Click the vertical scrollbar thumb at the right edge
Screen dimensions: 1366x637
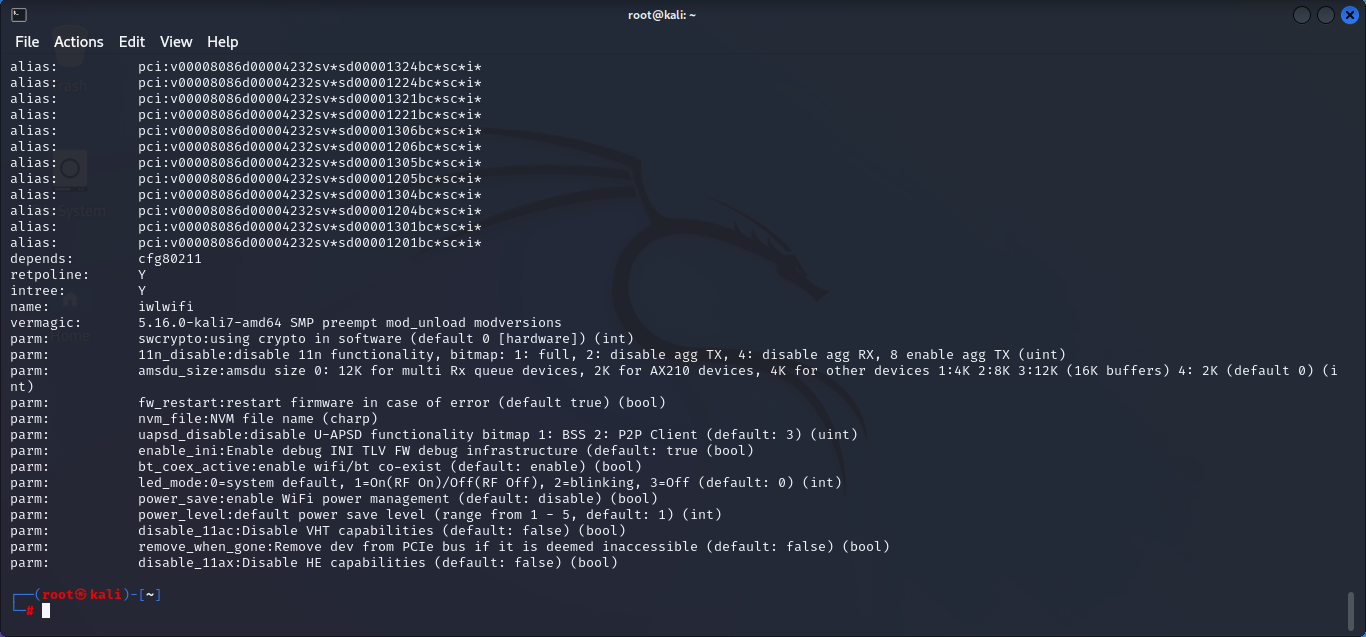(1350, 609)
